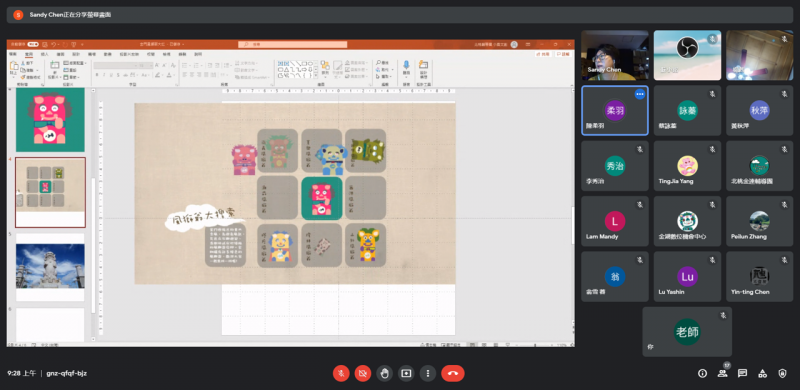This screenshot has height=390, width=800.
Task: Open the font name combo box
Action: pos(116,65)
